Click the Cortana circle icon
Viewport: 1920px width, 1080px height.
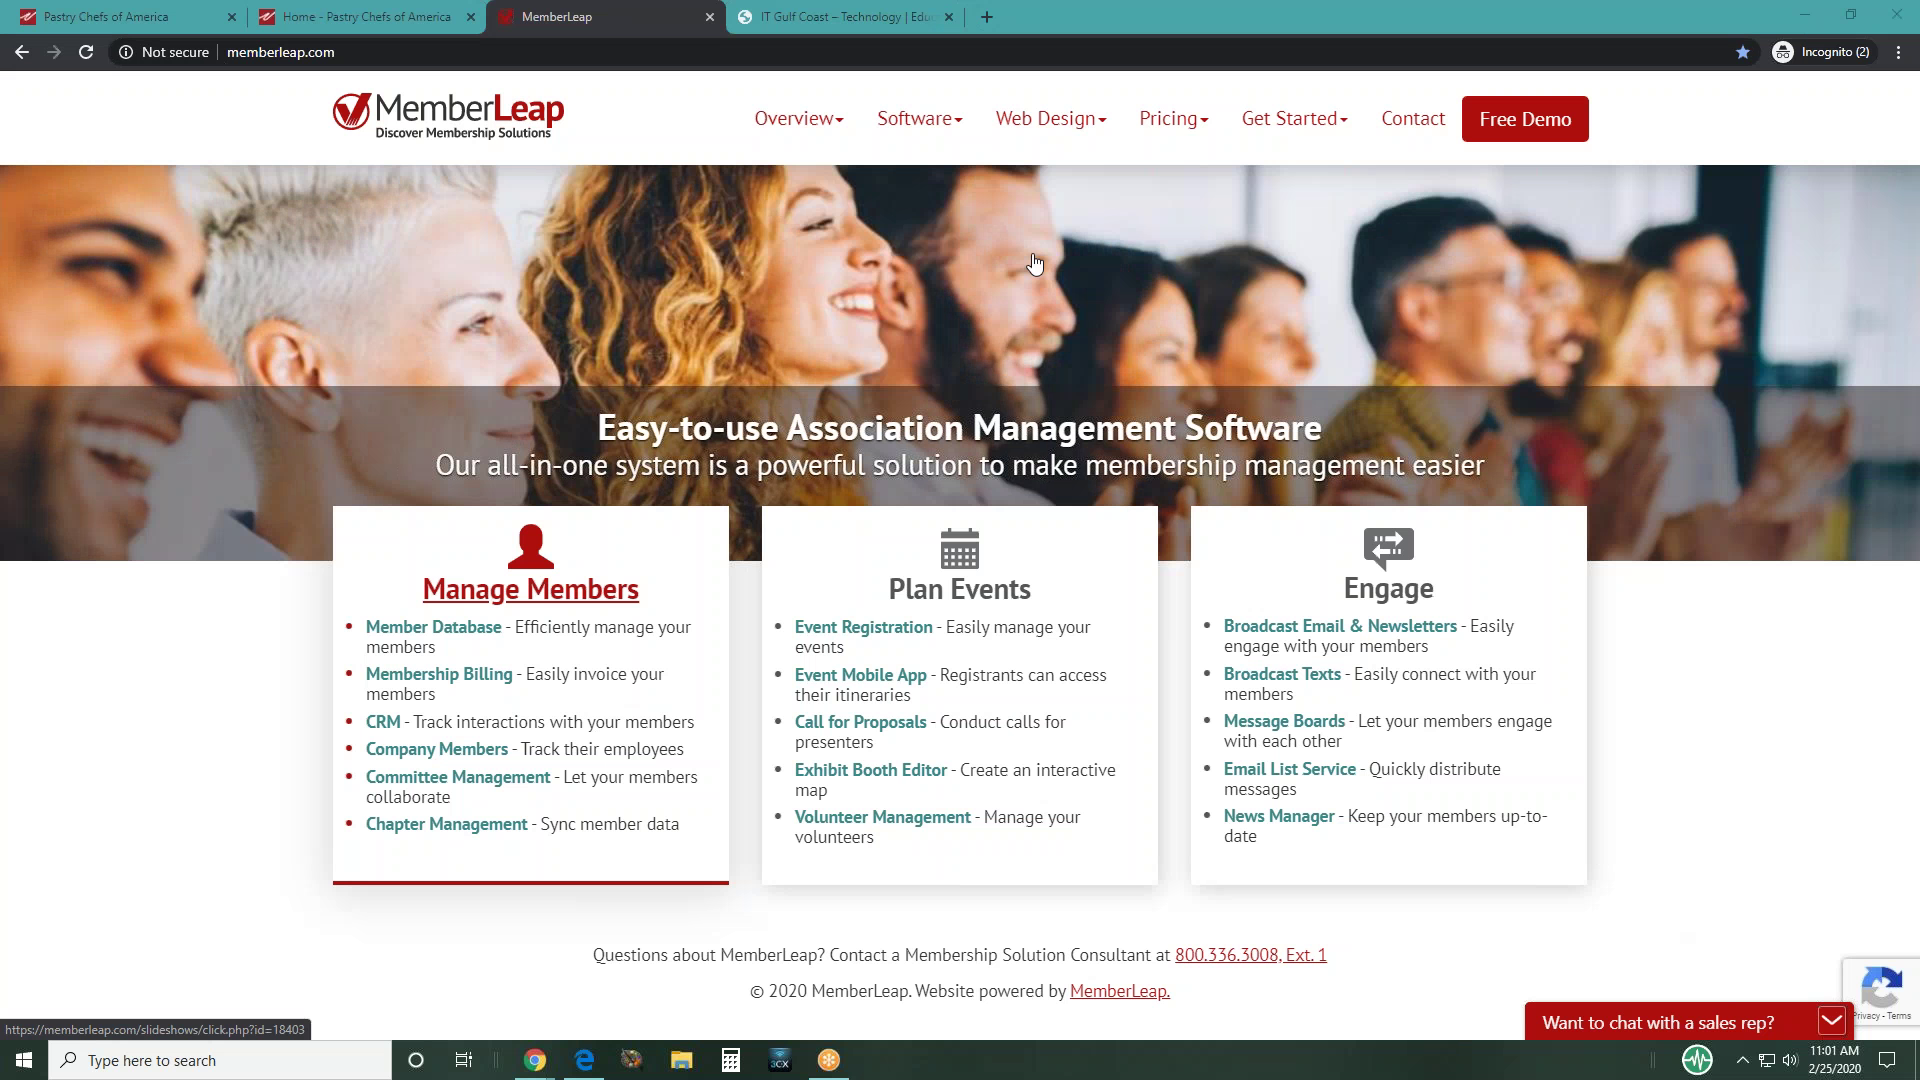coord(416,1060)
